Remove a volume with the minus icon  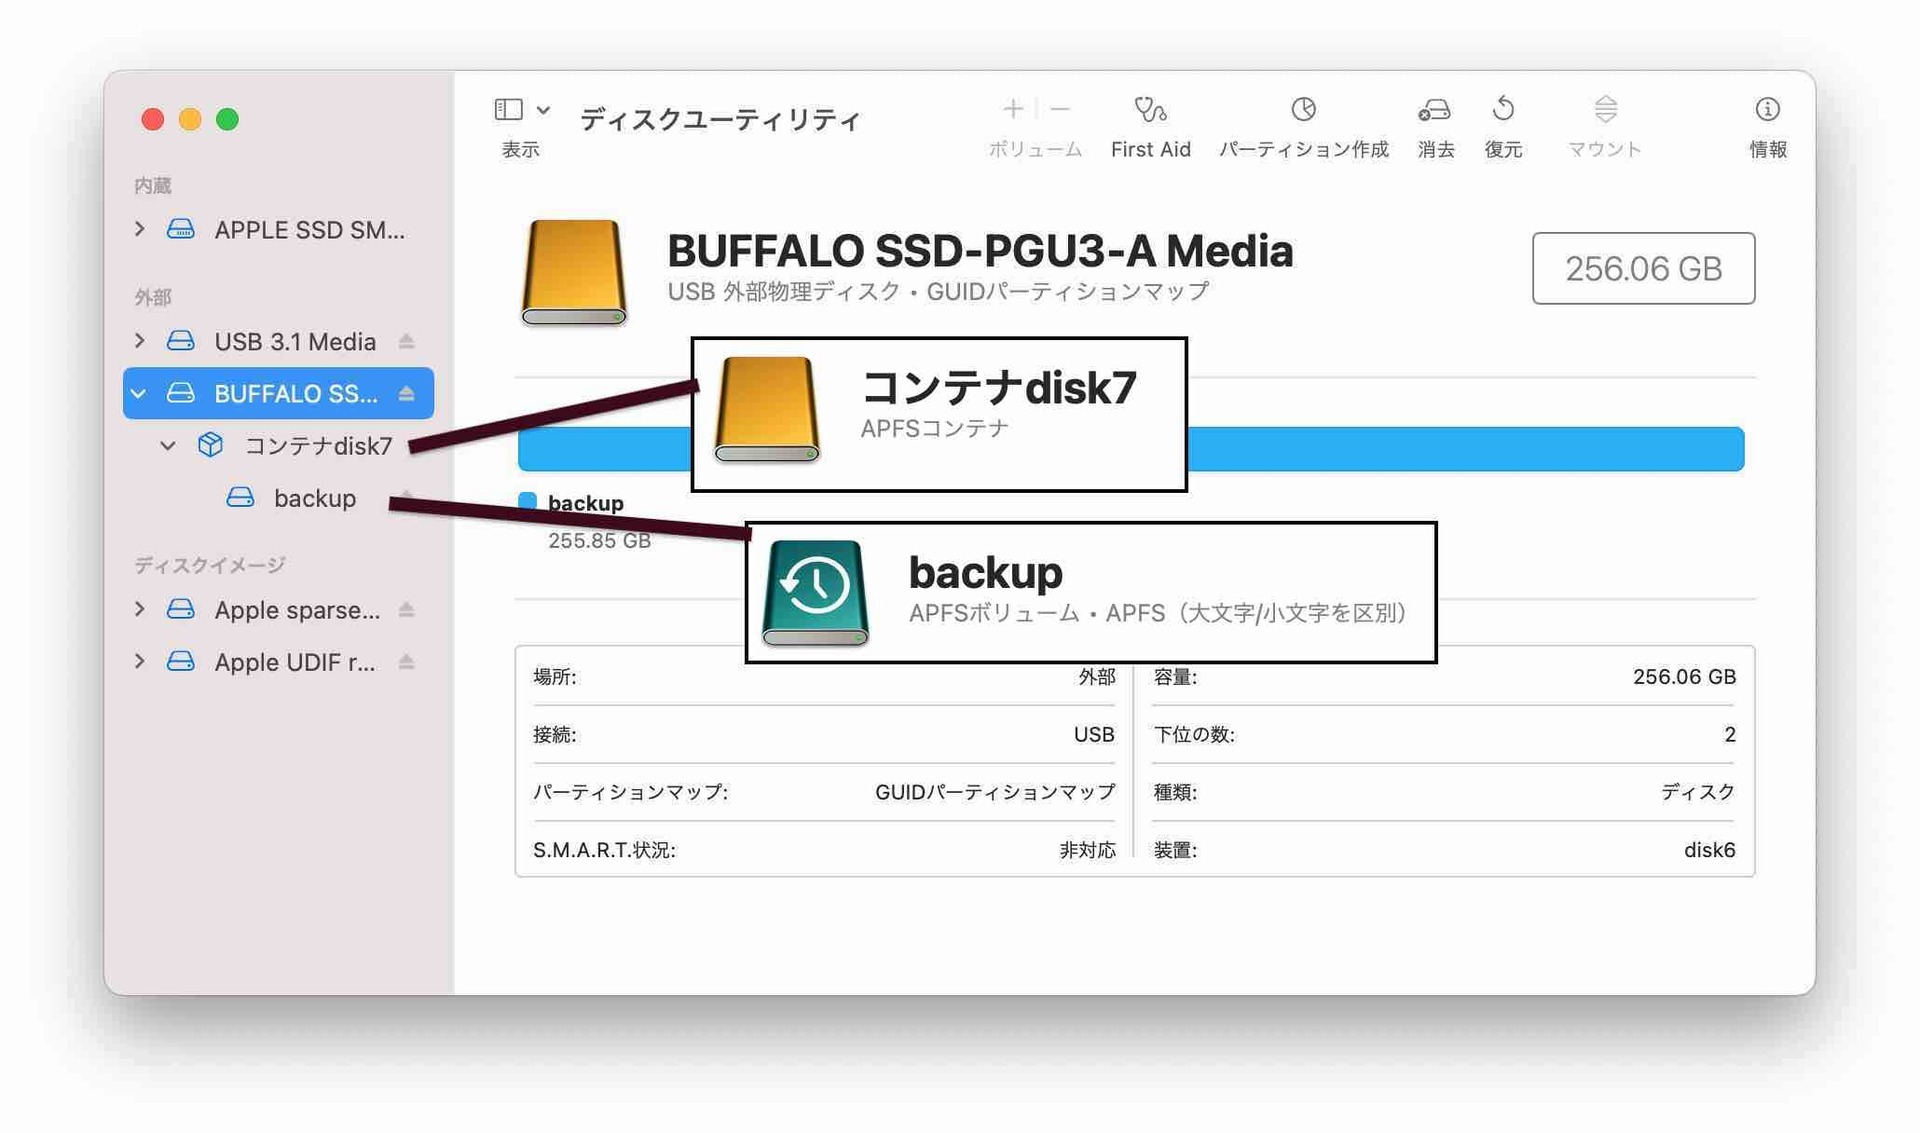point(1060,108)
